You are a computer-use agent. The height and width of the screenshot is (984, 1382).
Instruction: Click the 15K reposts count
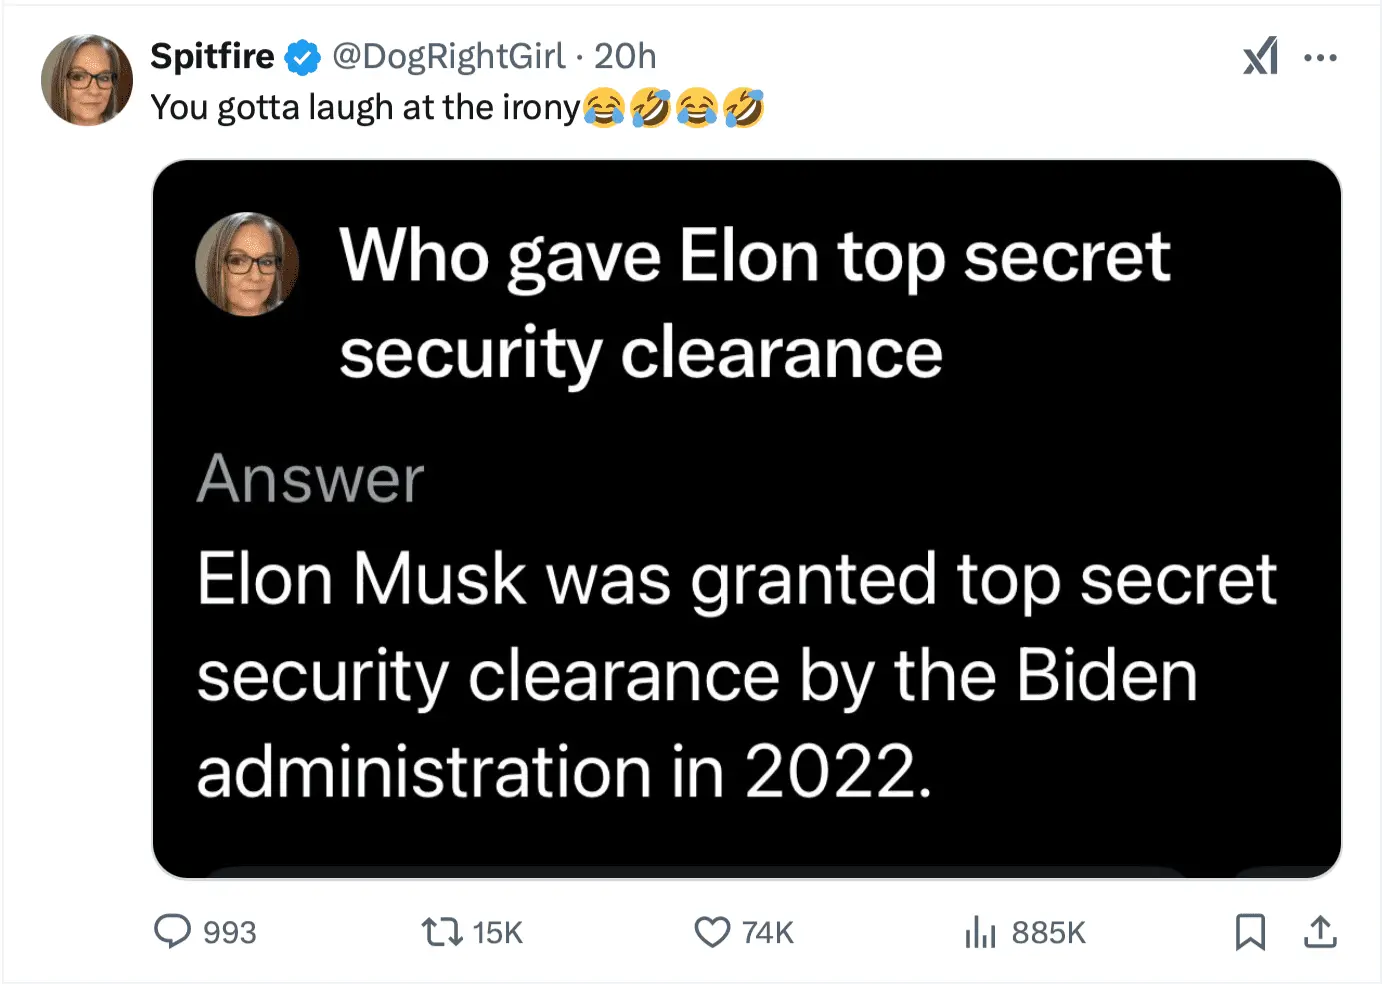[497, 933]
